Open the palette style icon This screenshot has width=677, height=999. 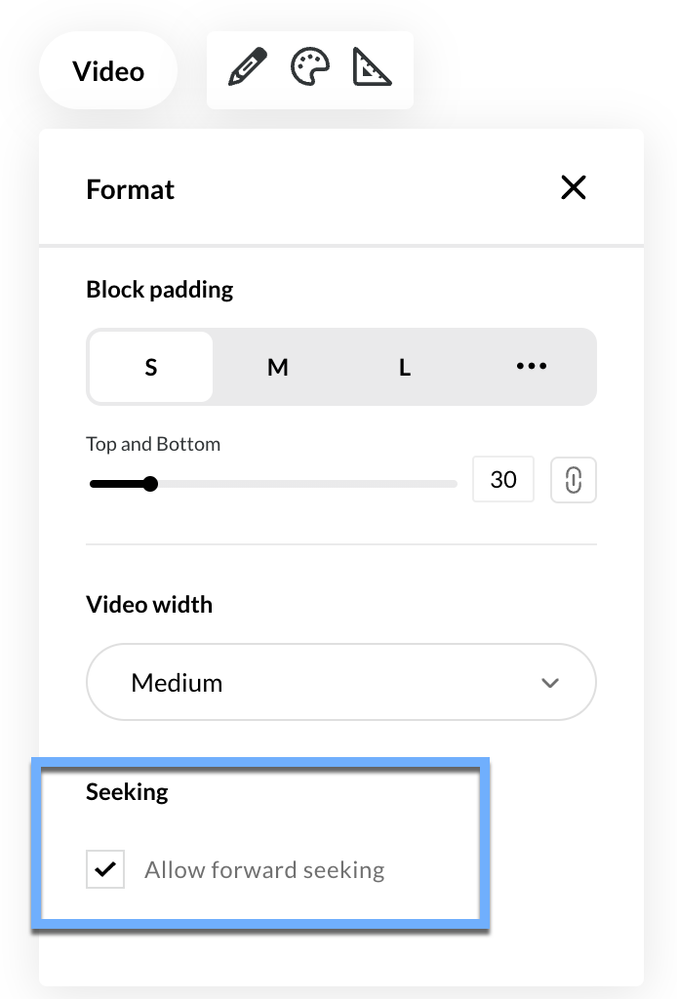pyautogui.click(x=309, y=70)
